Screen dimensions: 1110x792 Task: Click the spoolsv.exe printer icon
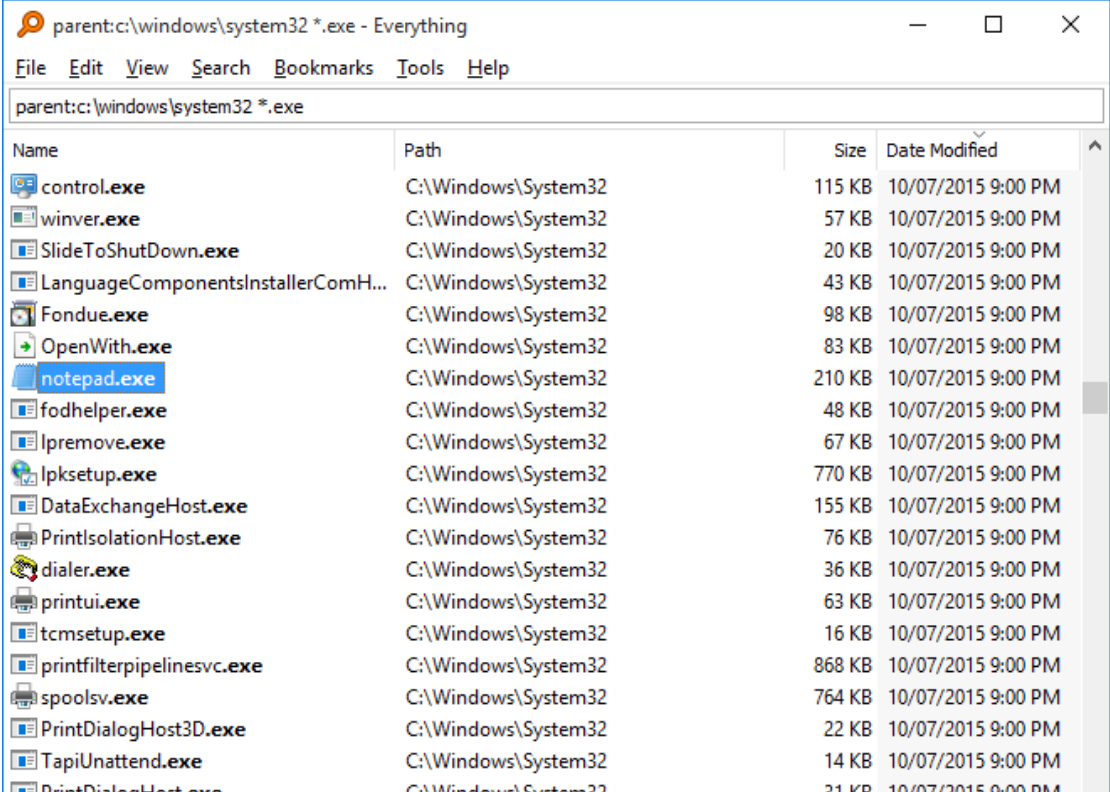tap(22, 695)
